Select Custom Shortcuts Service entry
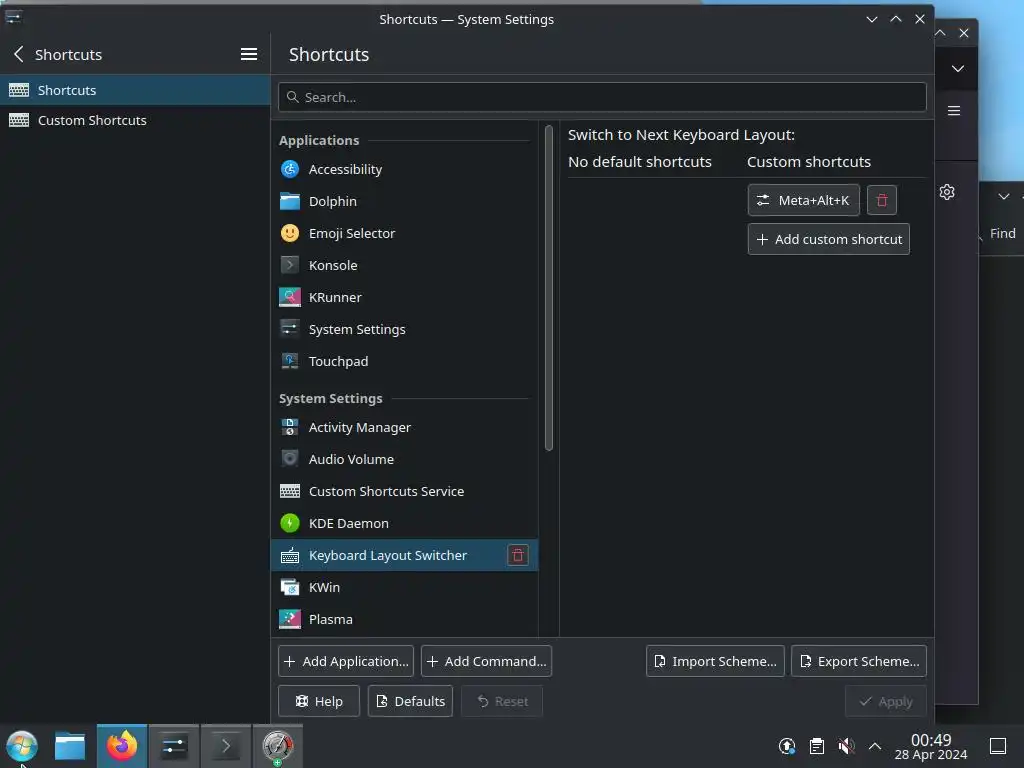 click(x=404, y=491)
